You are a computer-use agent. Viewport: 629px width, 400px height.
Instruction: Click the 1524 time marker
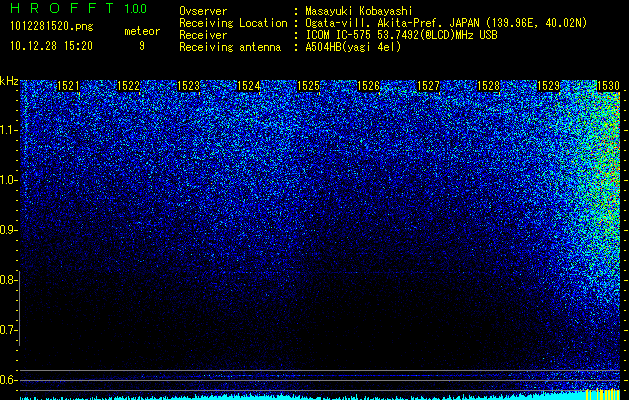(249, 86)
